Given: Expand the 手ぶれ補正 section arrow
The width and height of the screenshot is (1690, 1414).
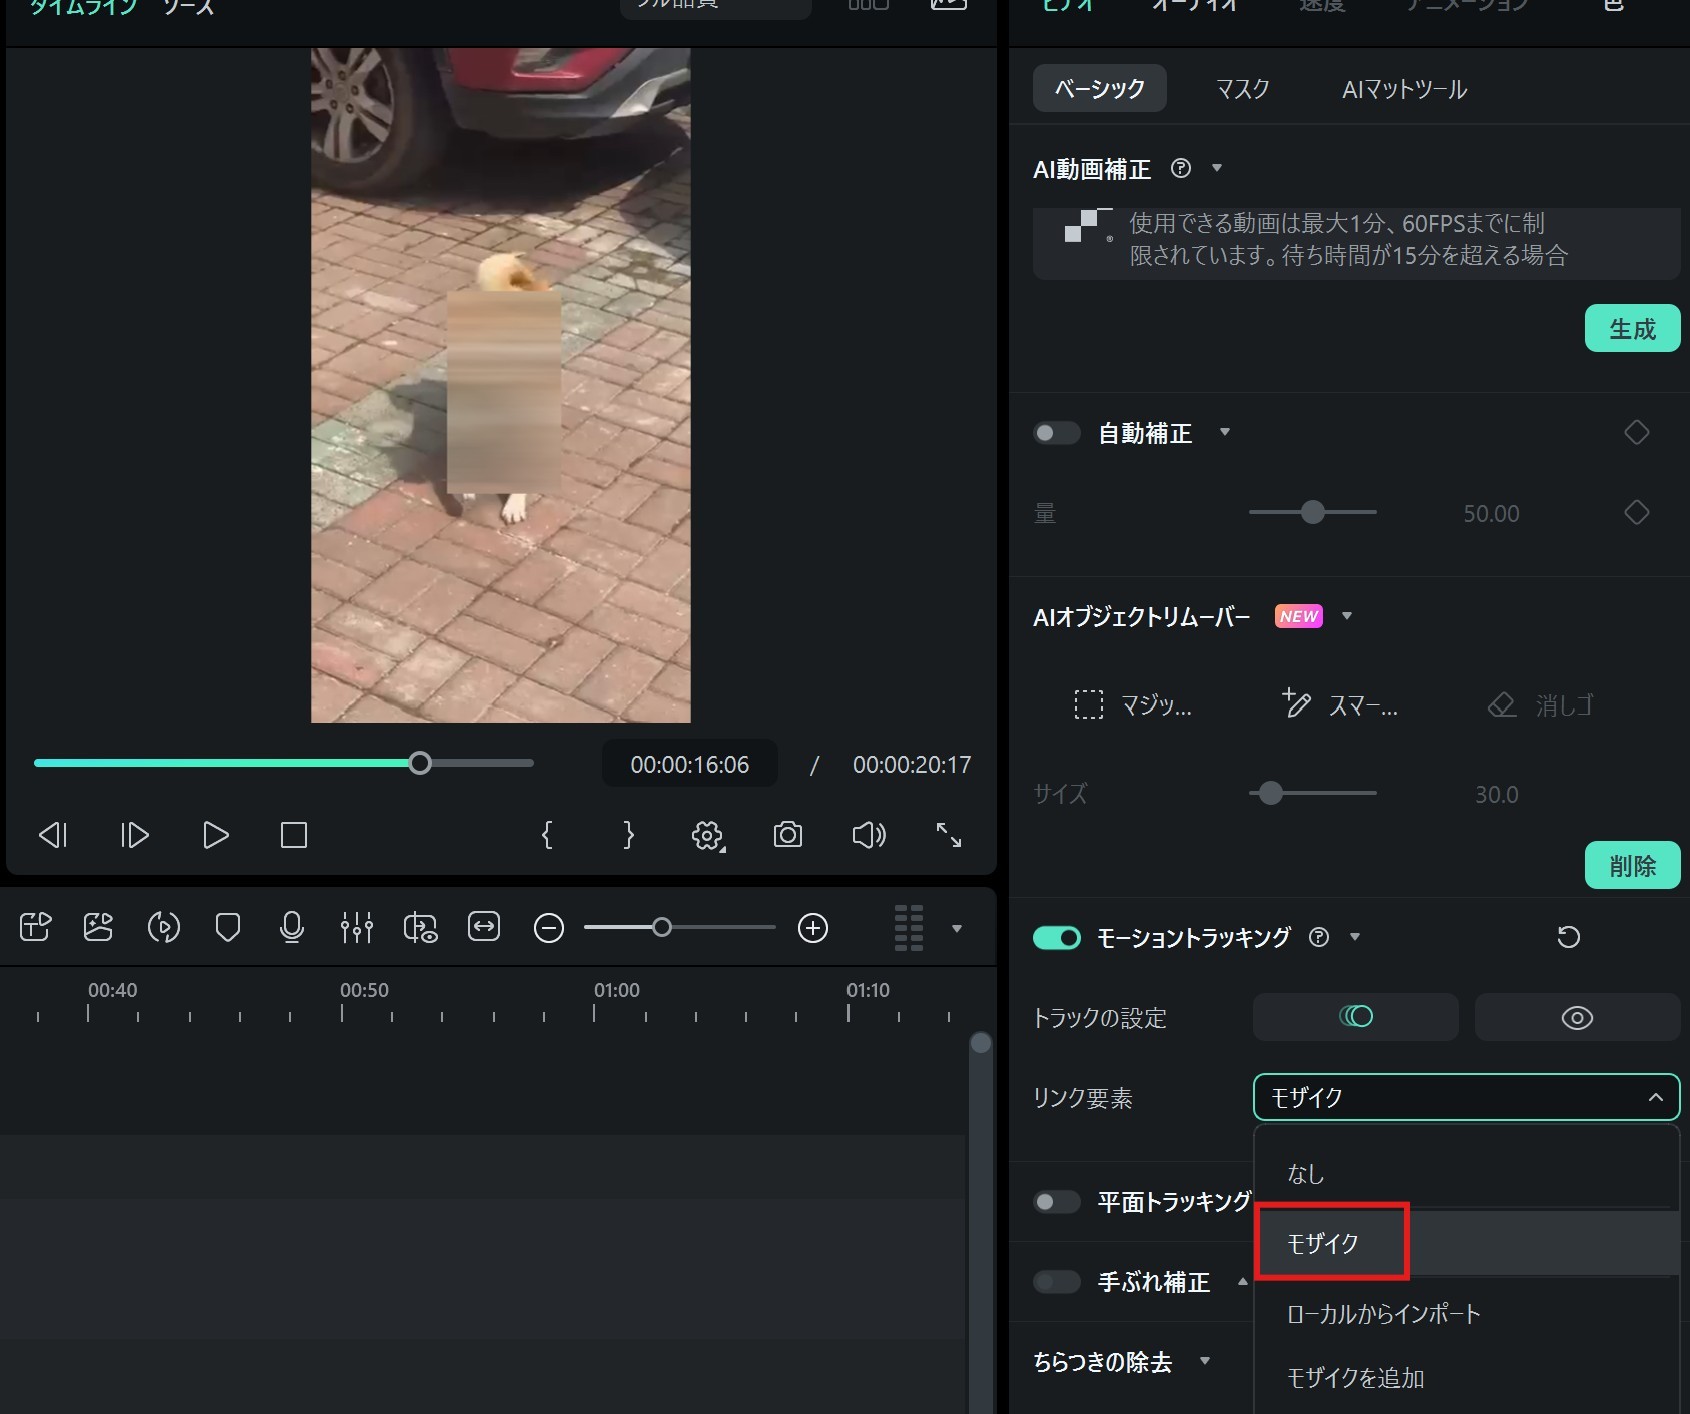Looking at the screenshot, I should tap(1243, 1281).
